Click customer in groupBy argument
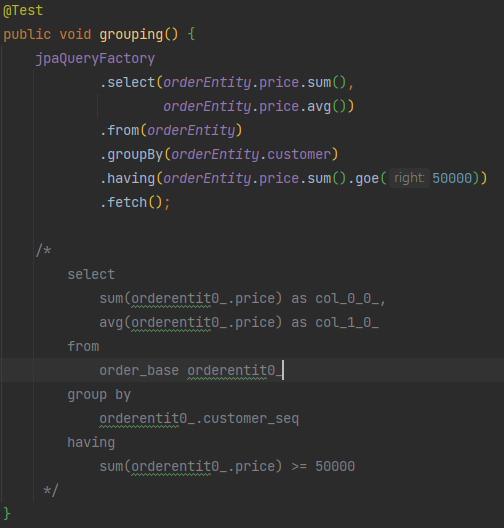This screenshot has height=528, width=504. (299, 155)
